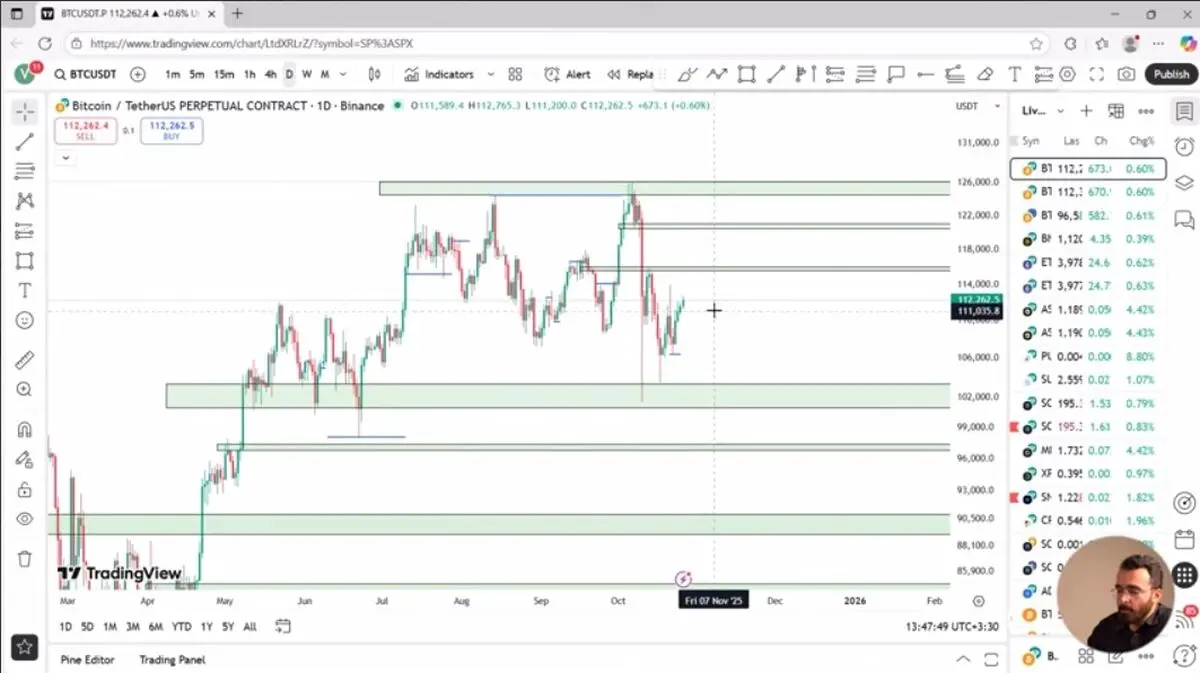
Task: Click the BUY price button
Action: pyautogui.click(x=172, y=130)
